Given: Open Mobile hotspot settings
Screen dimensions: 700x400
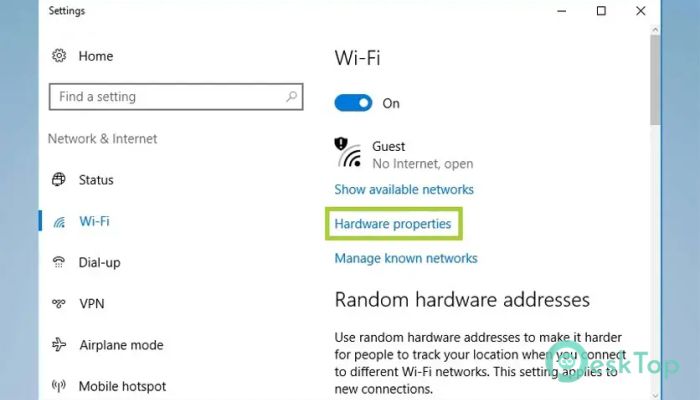Looking at the screenshot, I should pyautogui.click(x=122, y=386).
